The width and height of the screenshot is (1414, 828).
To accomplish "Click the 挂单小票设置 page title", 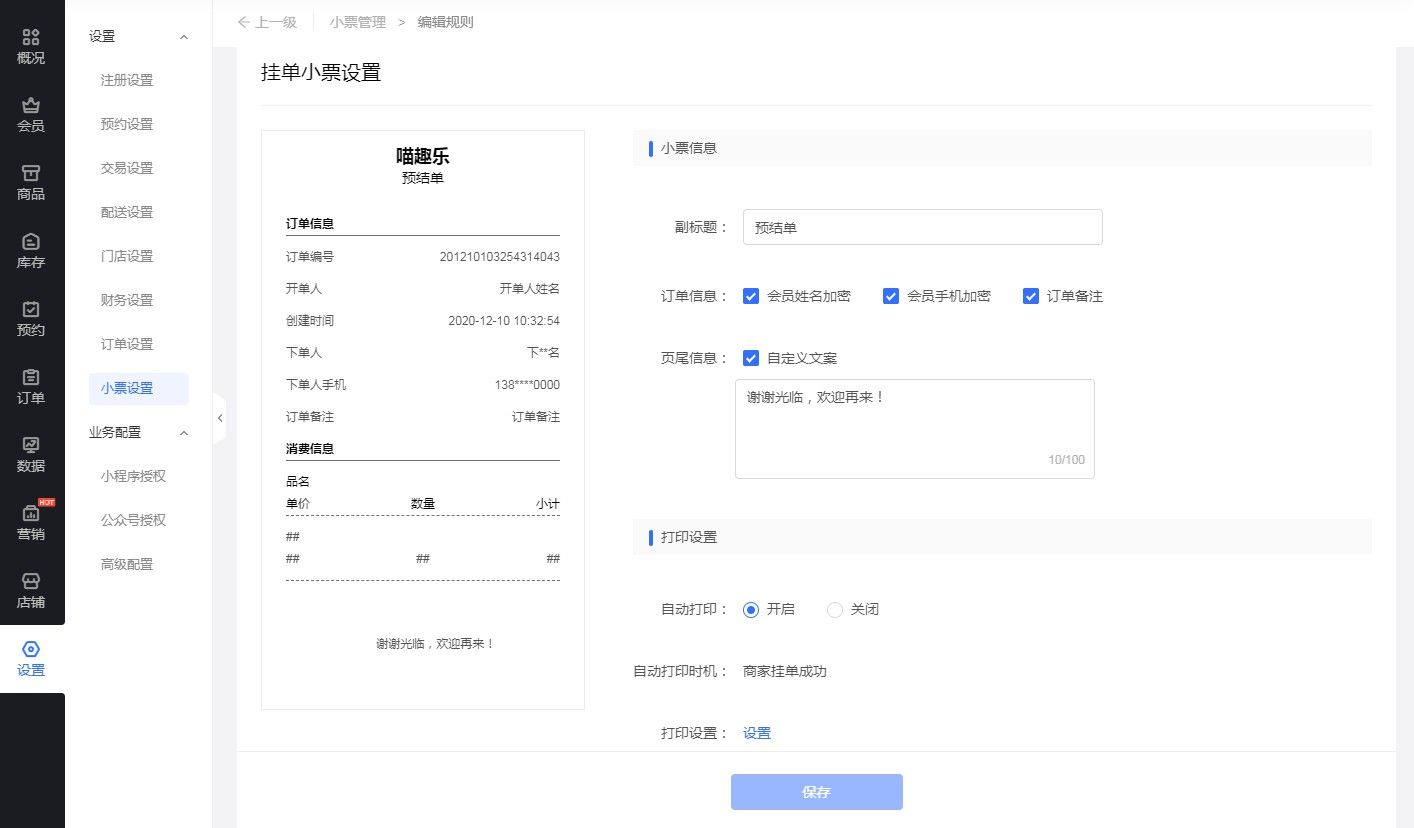I will pyautogui.click(x=321, y=73).
